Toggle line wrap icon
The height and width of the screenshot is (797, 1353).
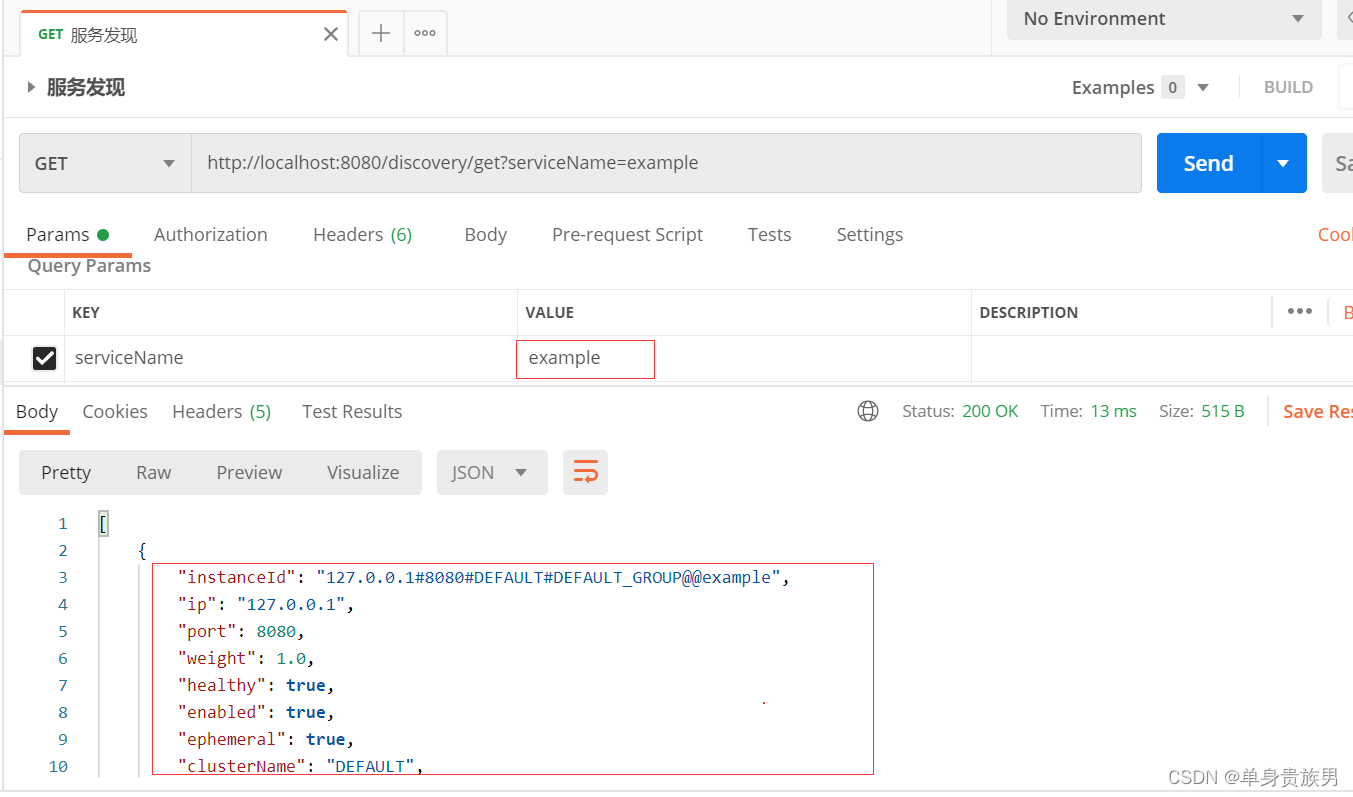[x=586, y=473]
